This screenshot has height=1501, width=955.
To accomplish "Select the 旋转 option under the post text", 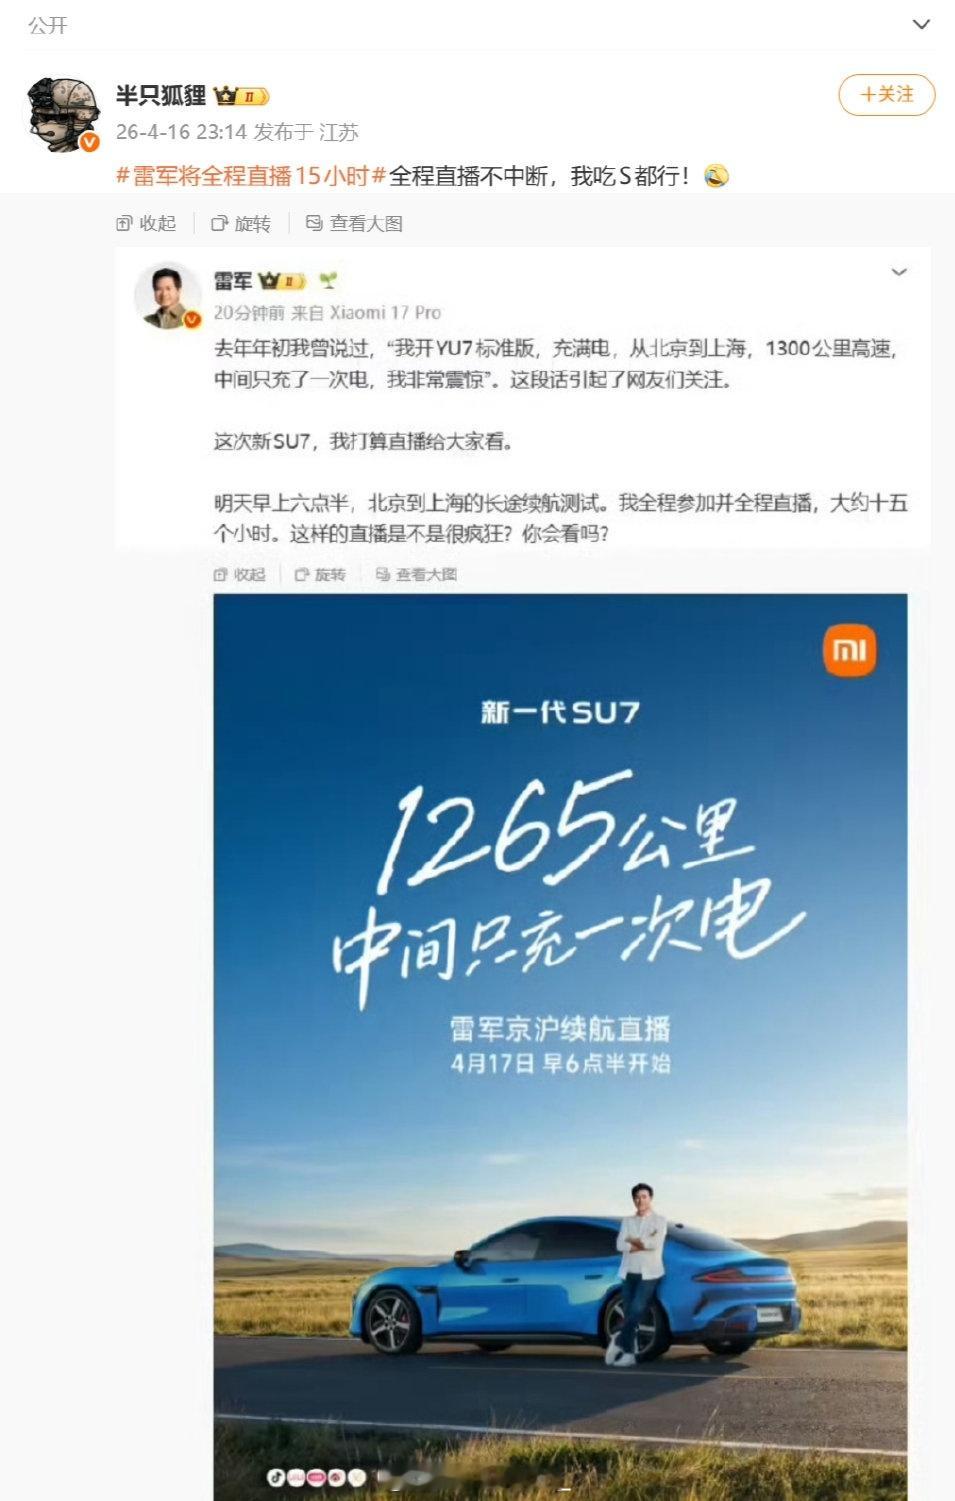I will pos(241,223).
